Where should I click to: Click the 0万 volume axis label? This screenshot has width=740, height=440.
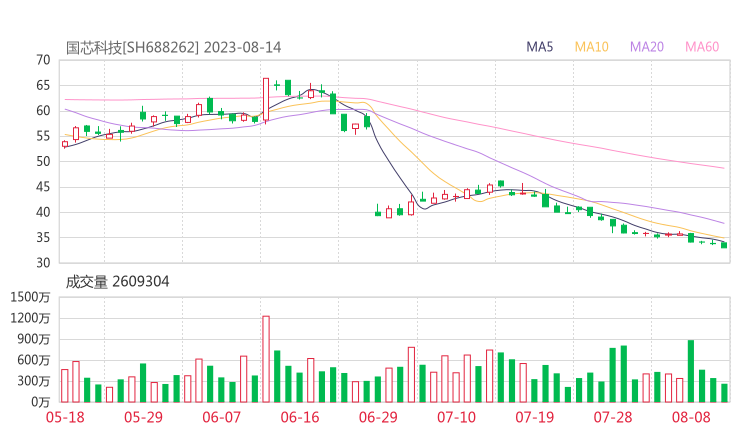(x=41, y=402)
